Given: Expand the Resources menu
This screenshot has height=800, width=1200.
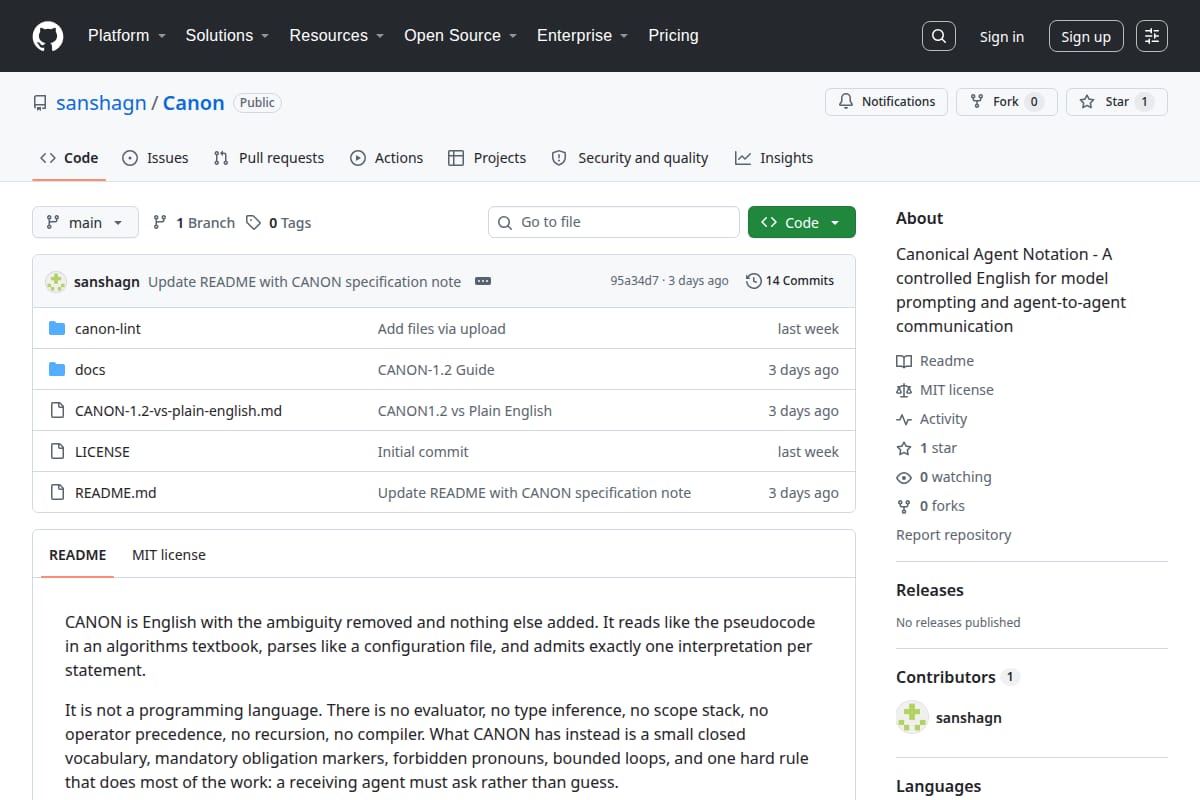Looking at the screenshot, I should (x=337, y=36).
